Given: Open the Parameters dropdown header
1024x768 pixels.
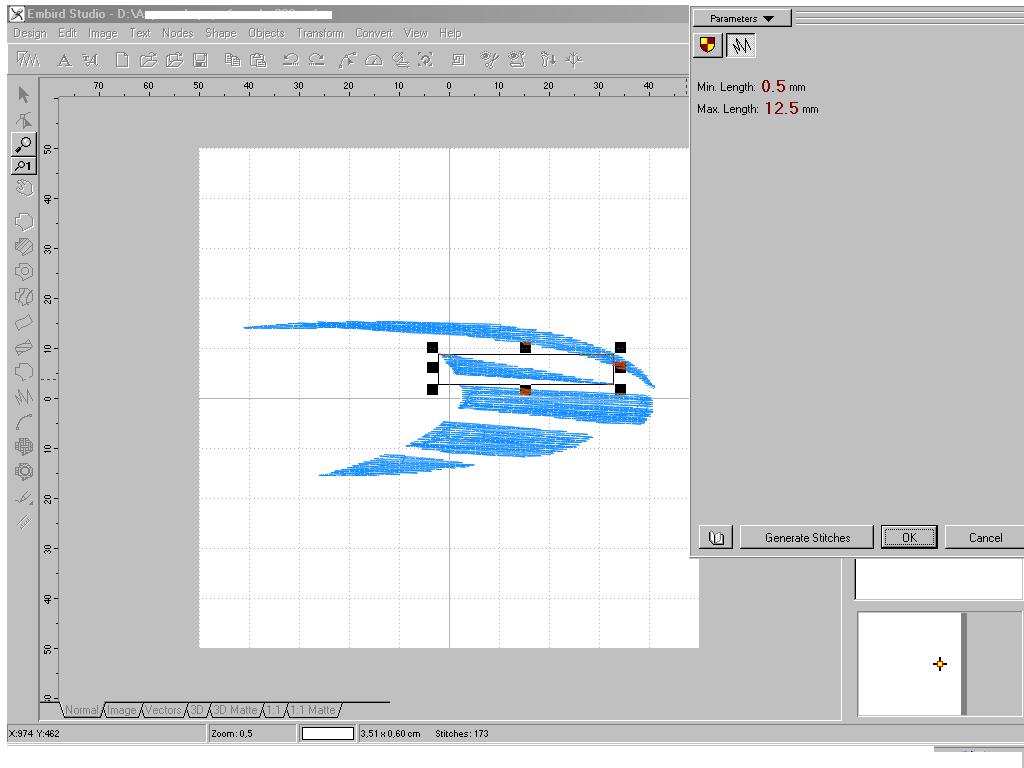Looking at the screenshot, I should coord(741,18).
